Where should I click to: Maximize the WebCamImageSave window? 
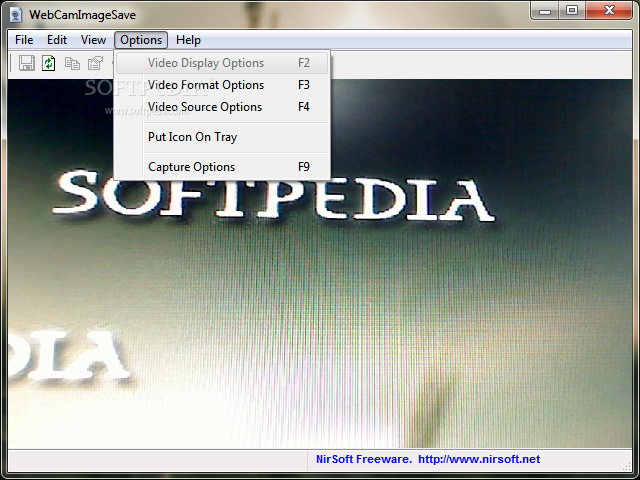572,11
